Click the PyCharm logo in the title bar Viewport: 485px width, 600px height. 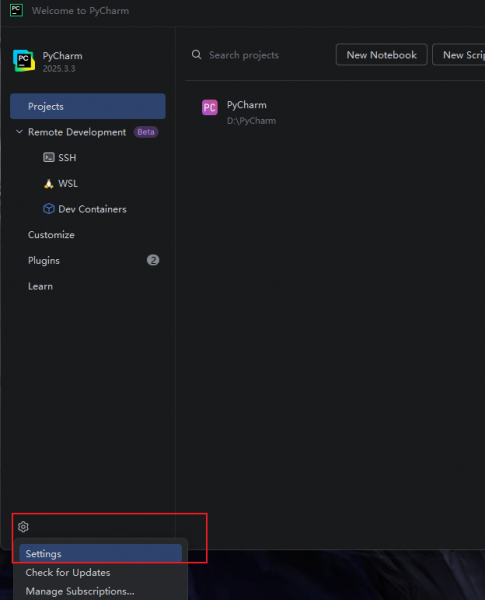(x=16, y=10)
